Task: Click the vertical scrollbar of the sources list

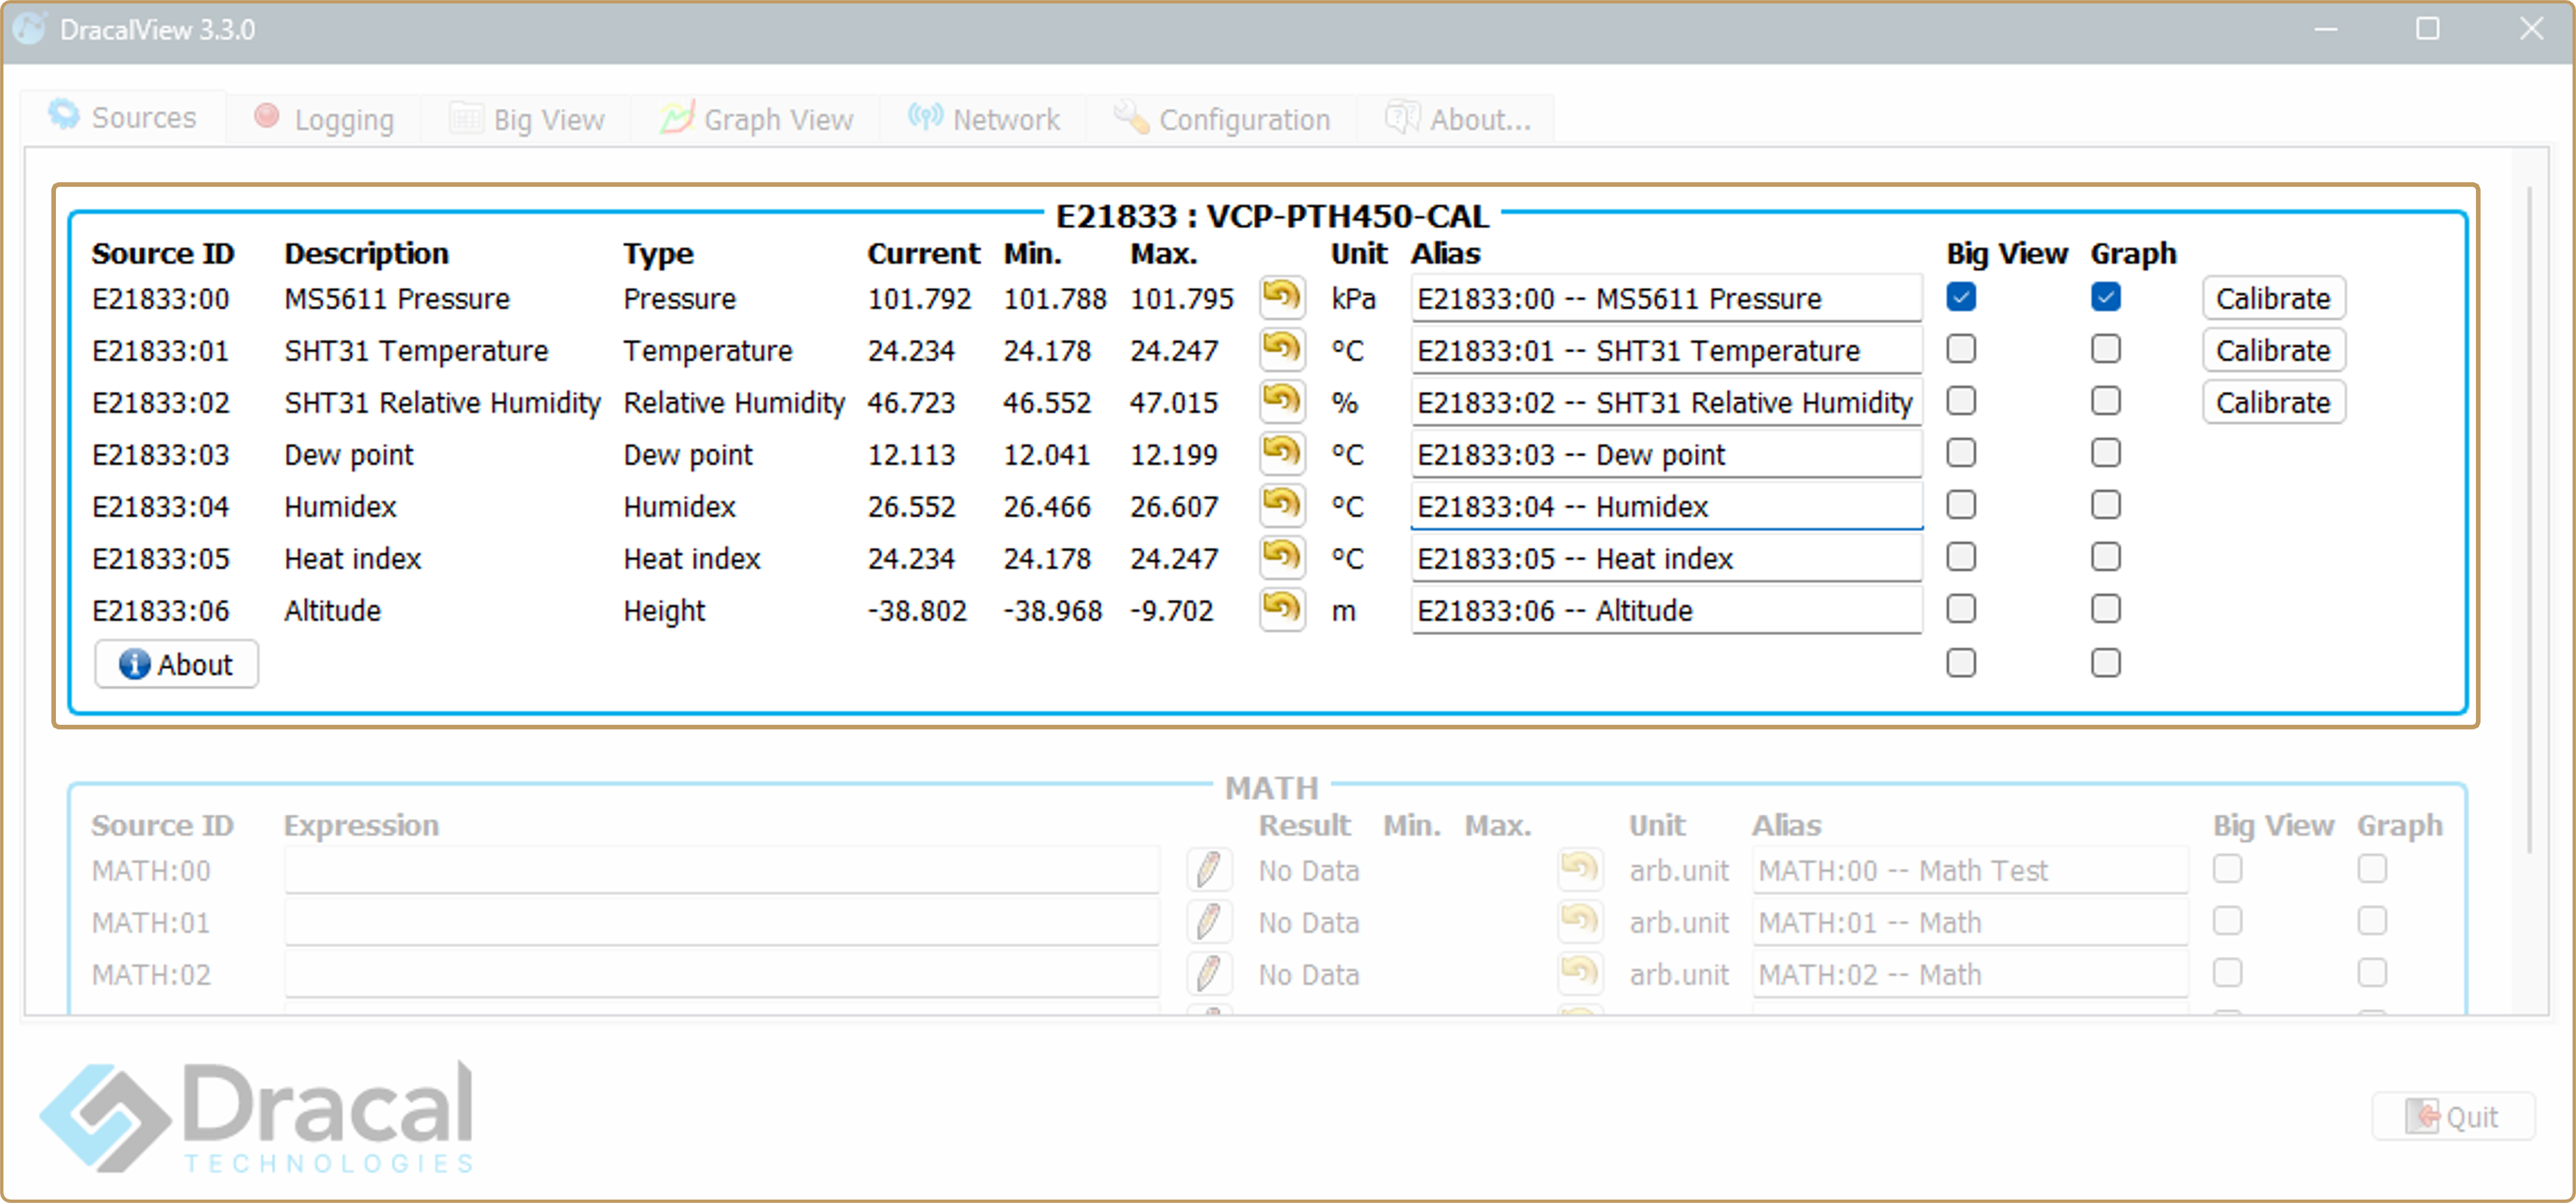Action: (2530, 520)
